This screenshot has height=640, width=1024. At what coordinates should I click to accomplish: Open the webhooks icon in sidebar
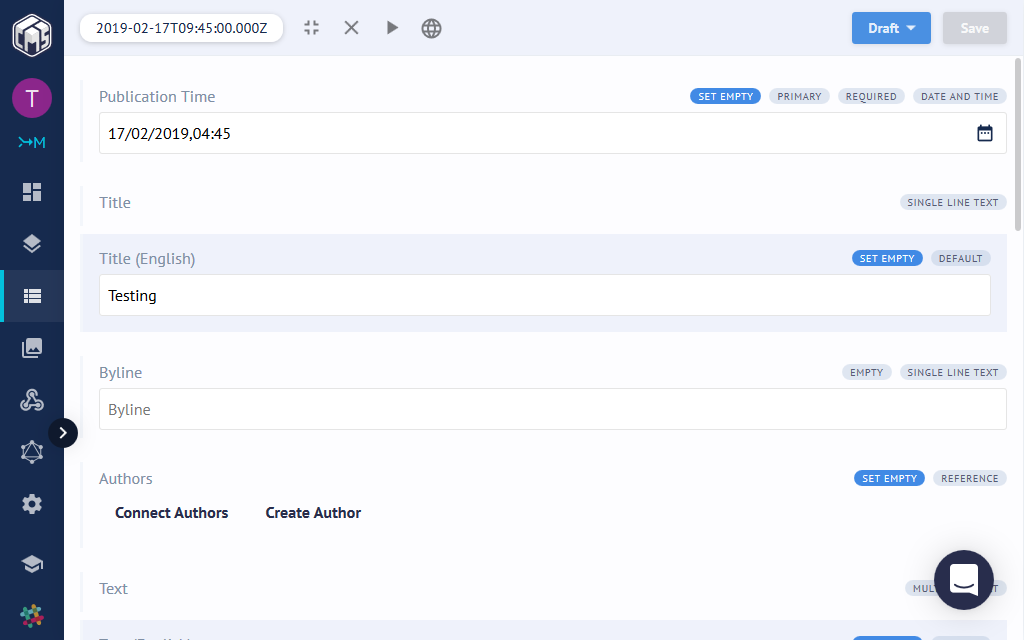click(32, 400)
